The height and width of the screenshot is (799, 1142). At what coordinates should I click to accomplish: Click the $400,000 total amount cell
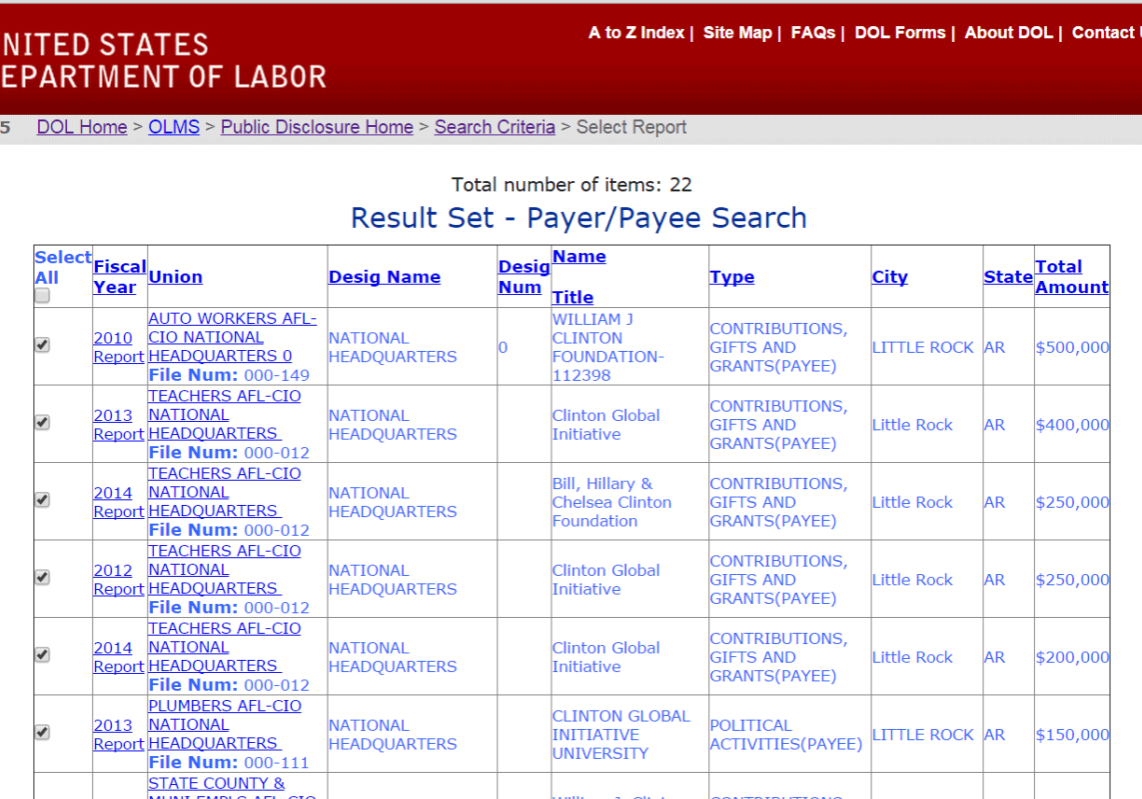click(1072, 425)
